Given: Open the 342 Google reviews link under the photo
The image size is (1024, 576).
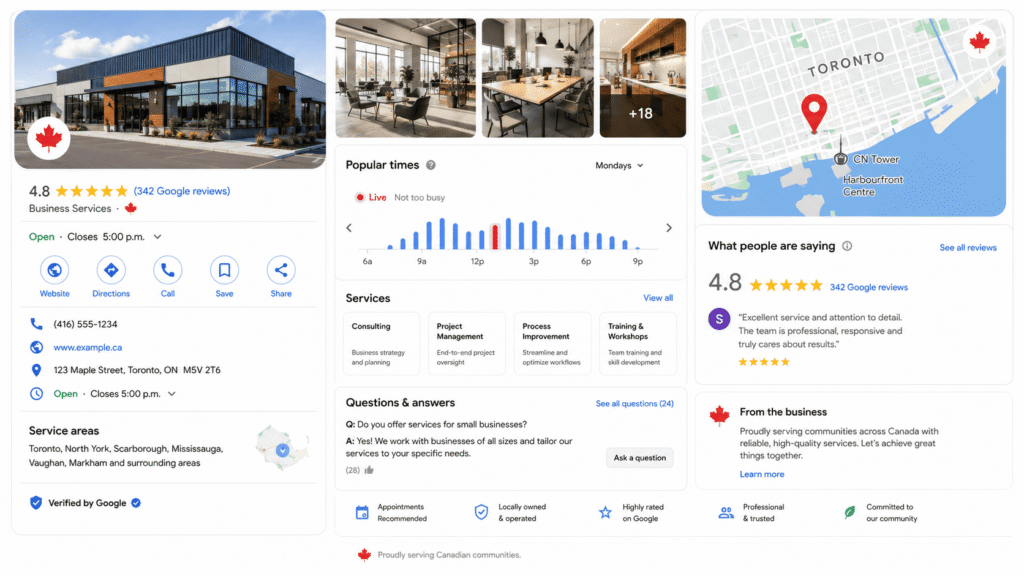Looking at the screenshot, I should point(182,191).
